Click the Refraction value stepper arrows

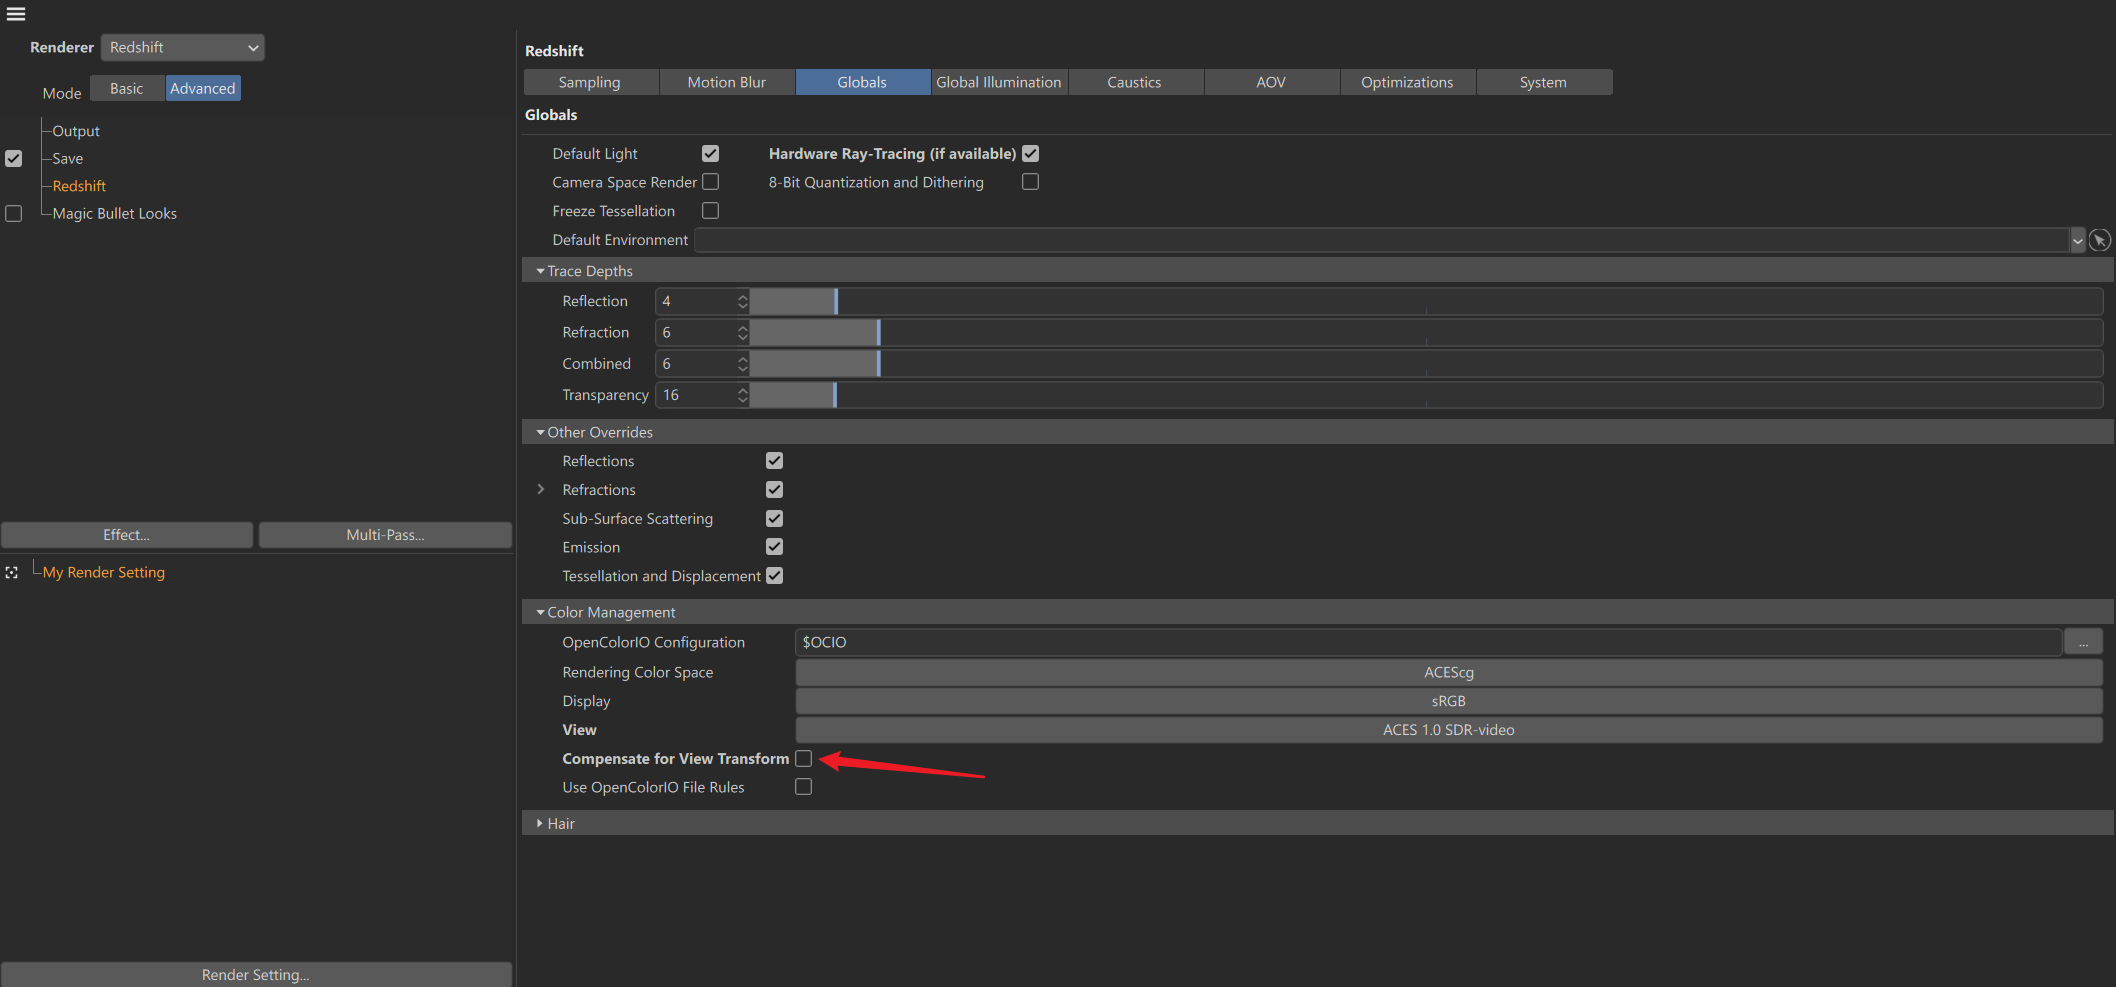pos(742,332)
